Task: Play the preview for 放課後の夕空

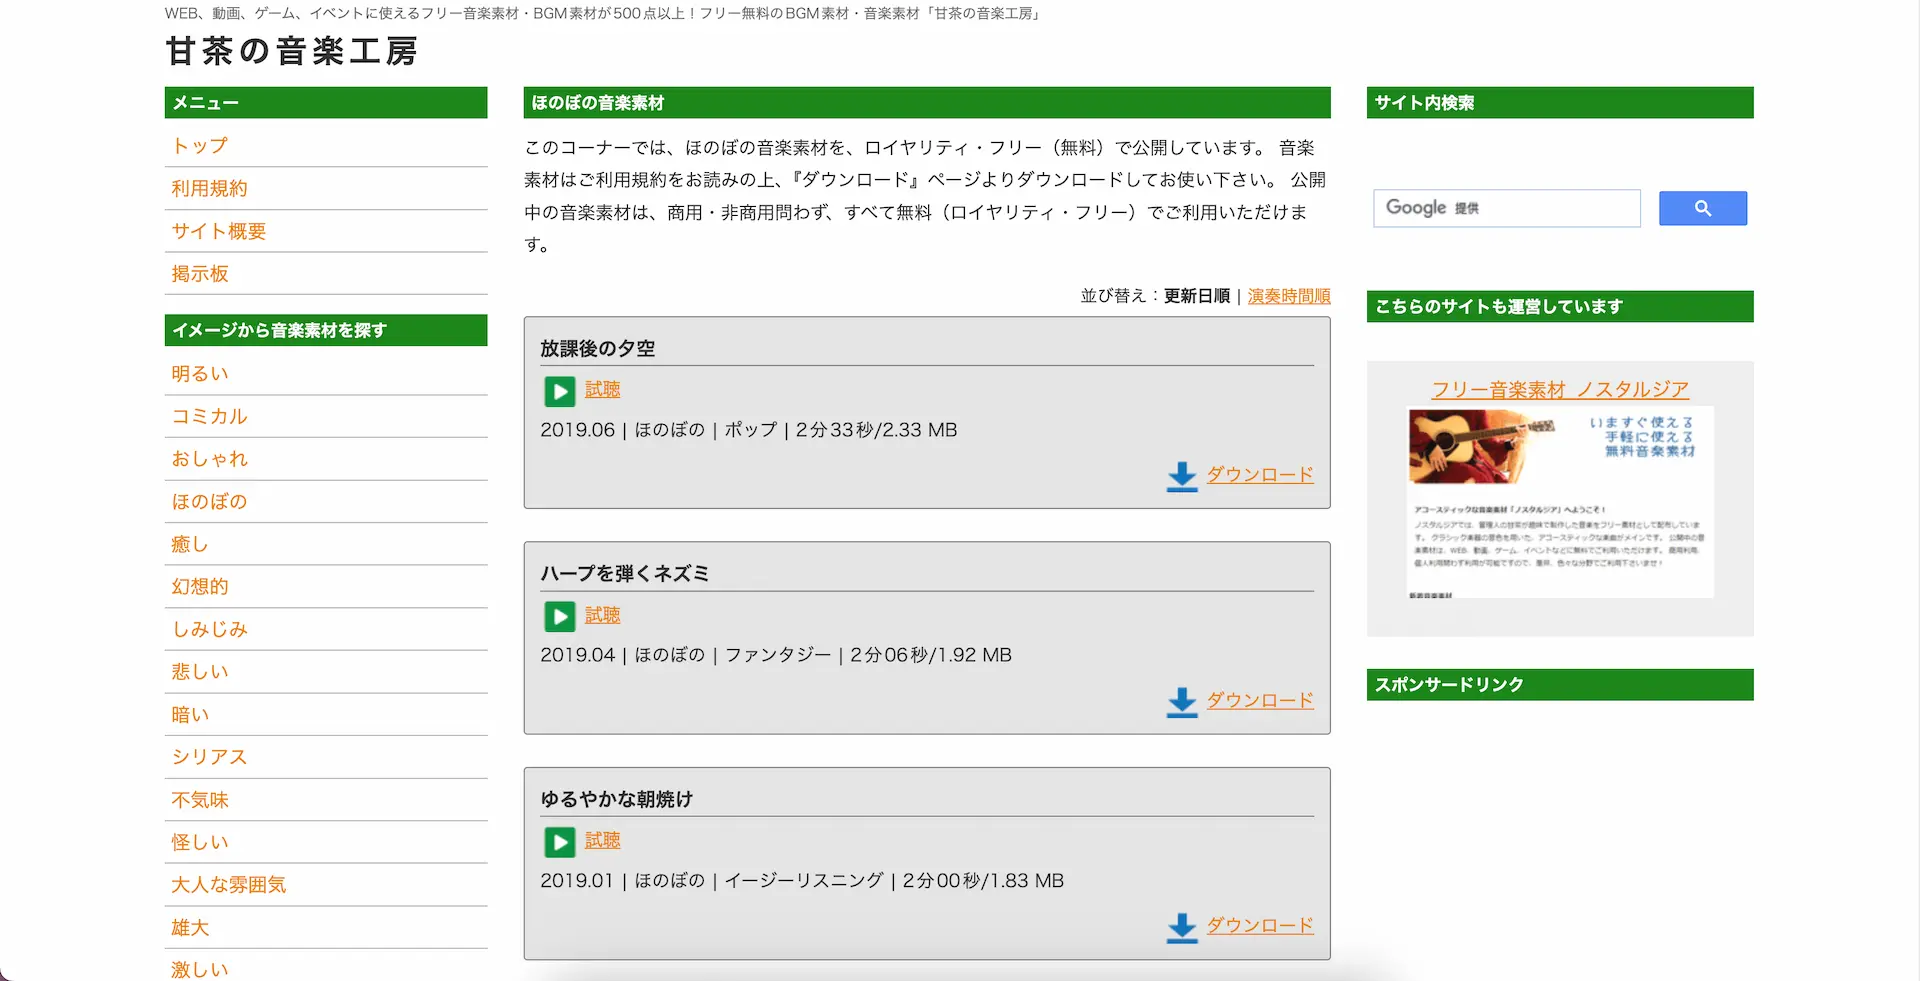Action: (x=560, y=391)
